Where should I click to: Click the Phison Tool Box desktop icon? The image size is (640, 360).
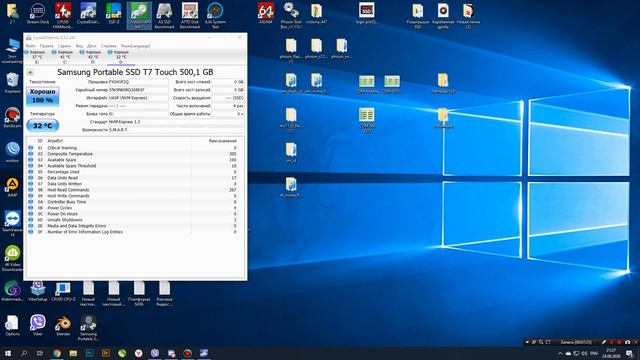click(291, 15)
